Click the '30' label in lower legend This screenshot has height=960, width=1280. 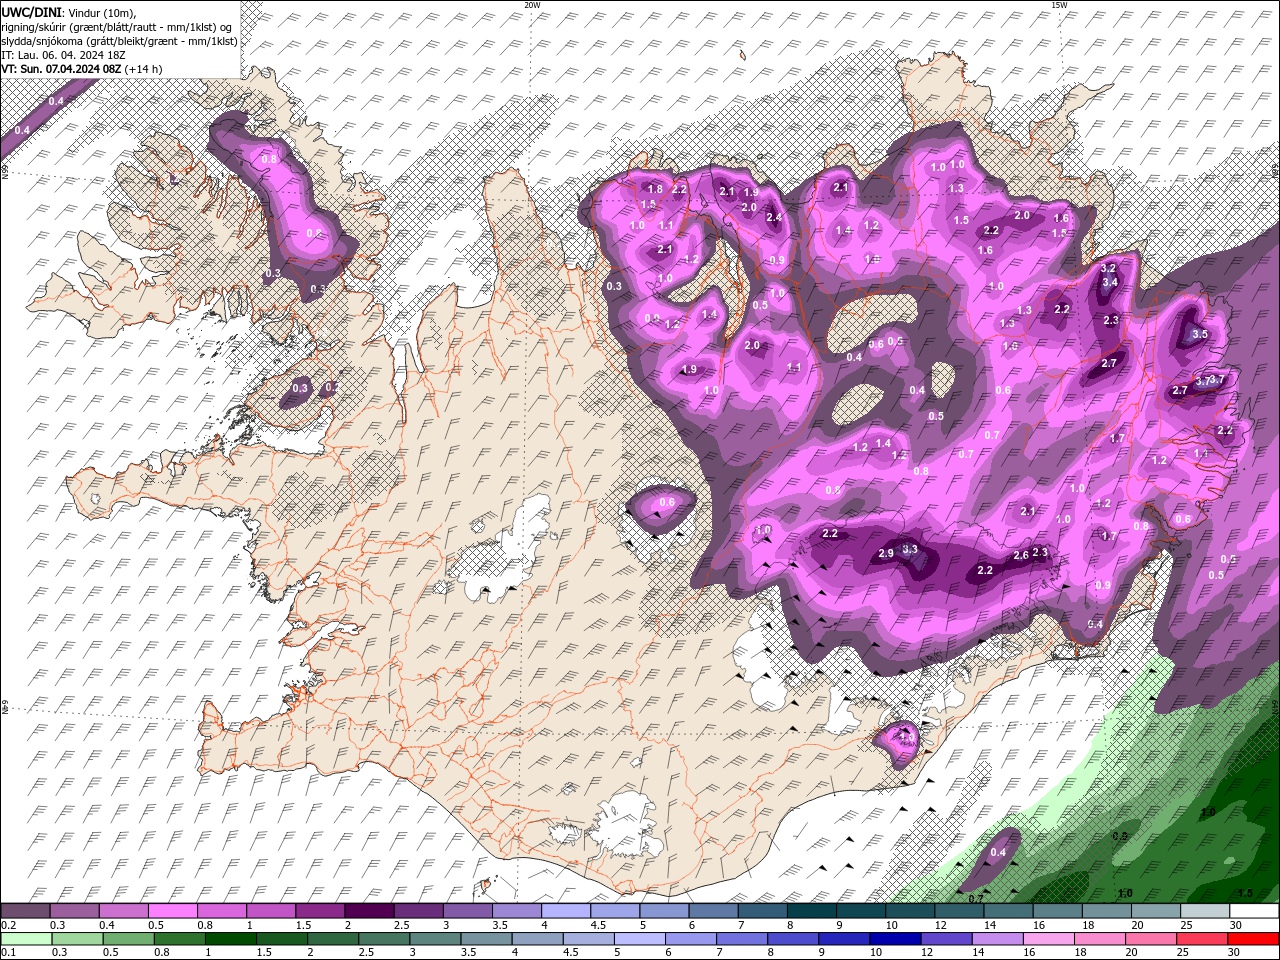pyautogui.click(x=1236, y=952)
